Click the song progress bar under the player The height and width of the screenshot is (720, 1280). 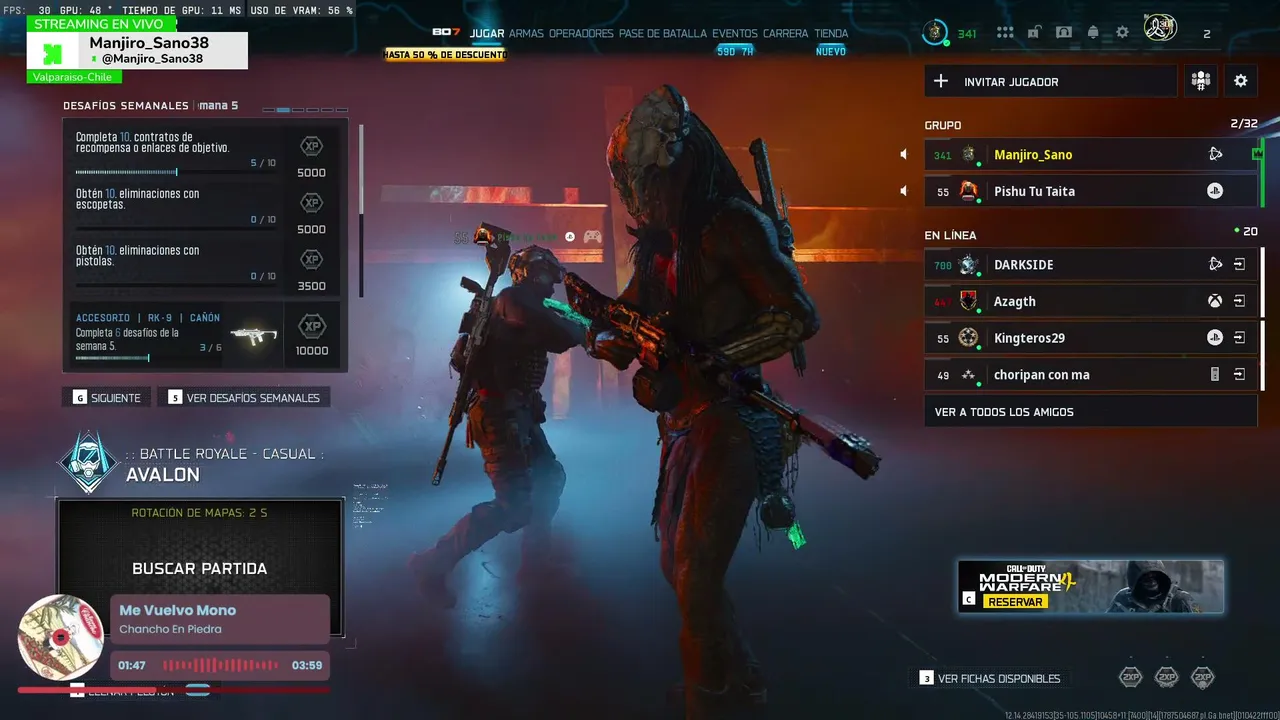coord(174,690)
